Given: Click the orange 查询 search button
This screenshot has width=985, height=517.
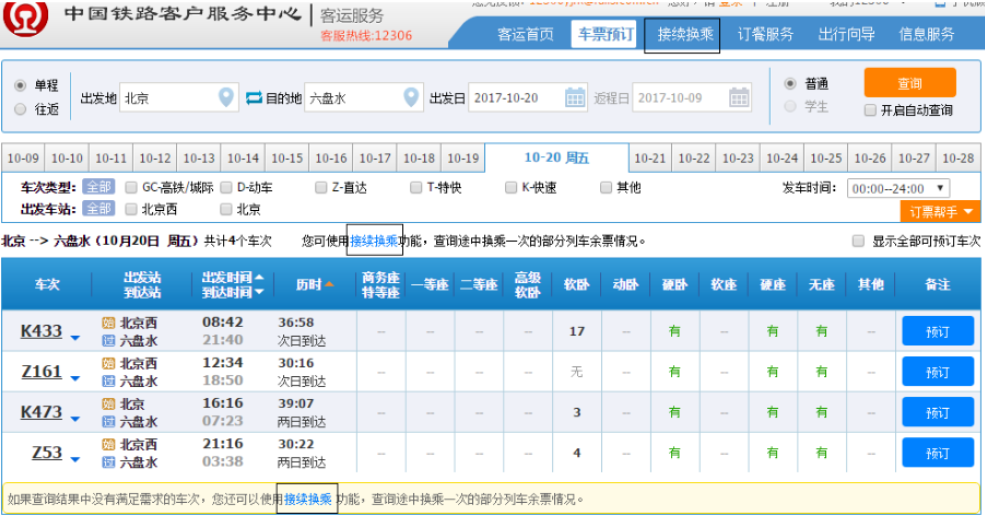Looking at the screenshot, I should tap(910, 83).
